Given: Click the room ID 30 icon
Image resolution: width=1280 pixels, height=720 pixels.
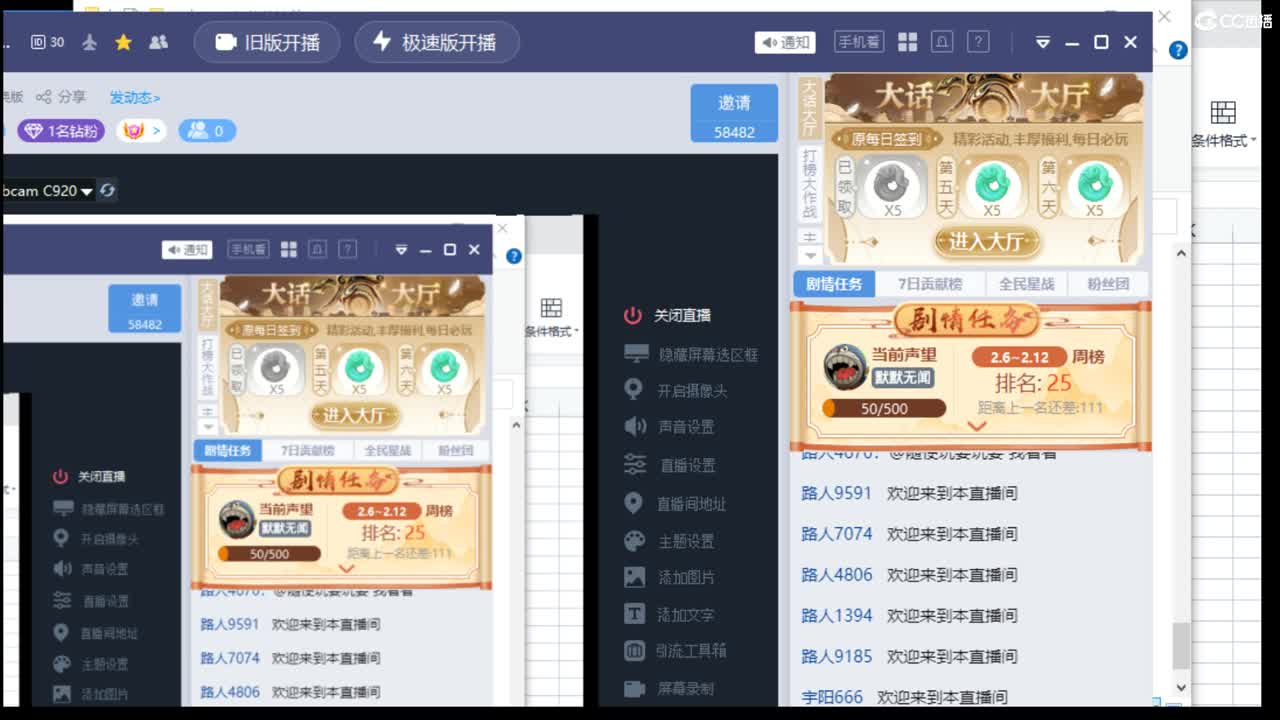Looking at the screenshot, I should (47, 42).
